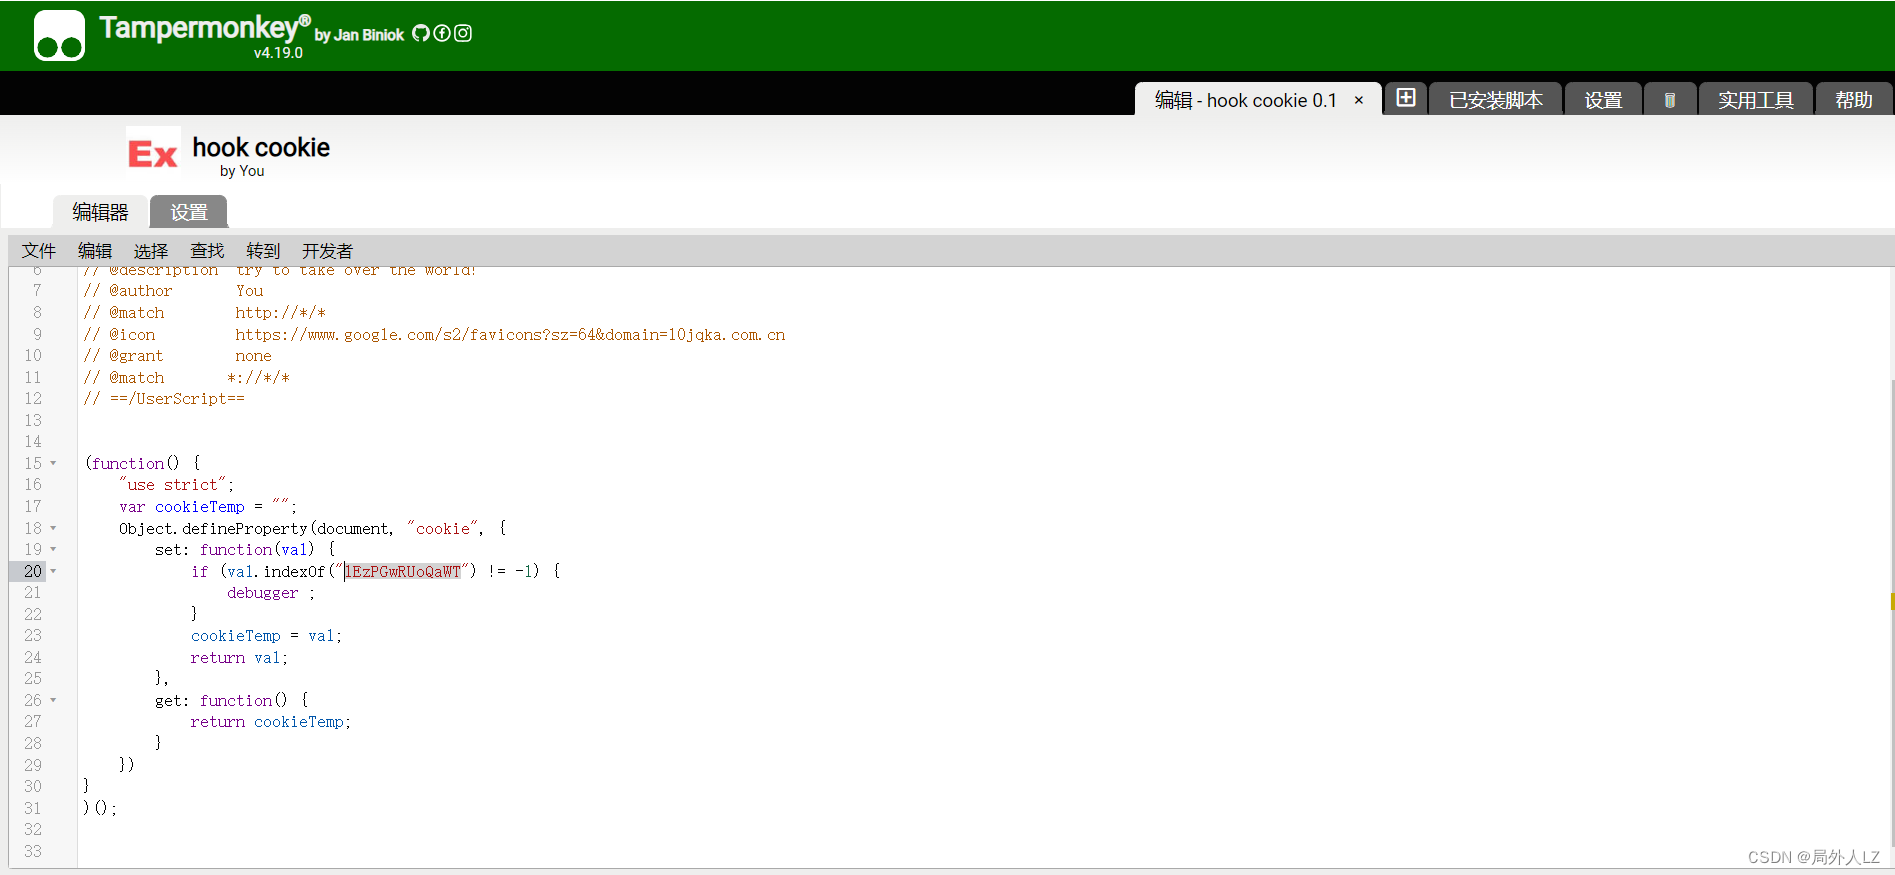Click line number 33 in the gutter
The image size is (1895, 875).
(x=33, y=851)
